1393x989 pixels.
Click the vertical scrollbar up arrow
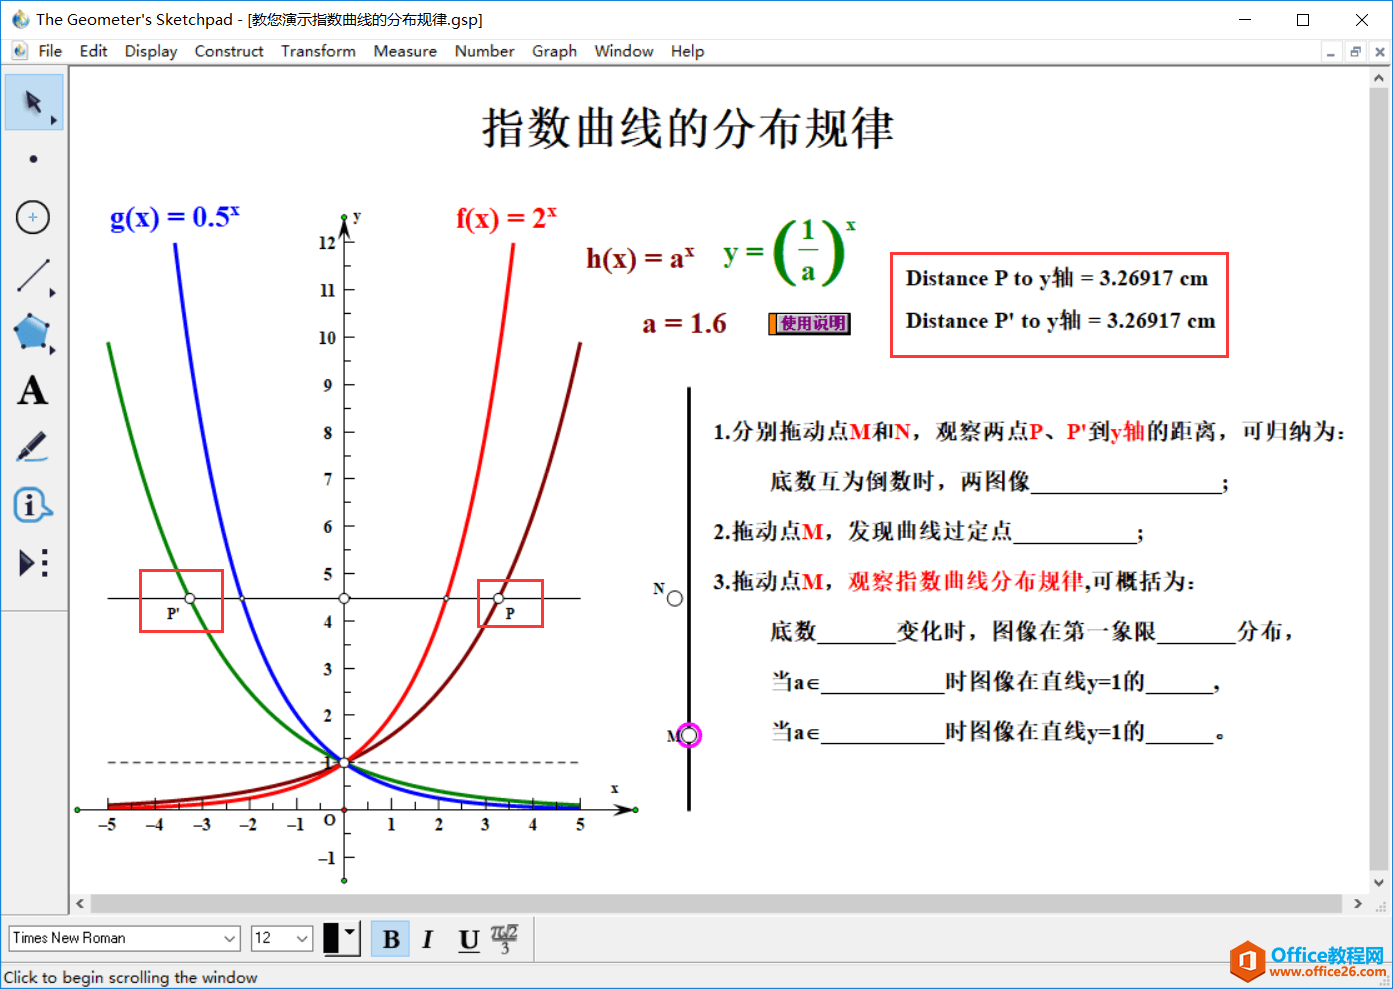click(1380, 77)
